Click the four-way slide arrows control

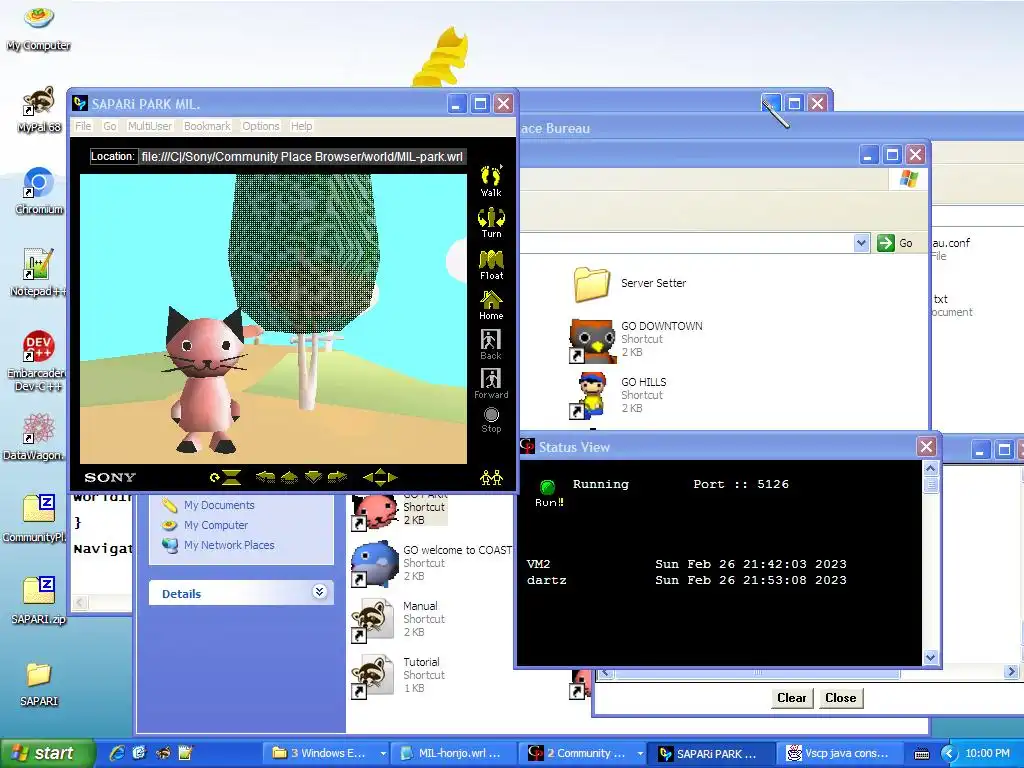[380, 477]
